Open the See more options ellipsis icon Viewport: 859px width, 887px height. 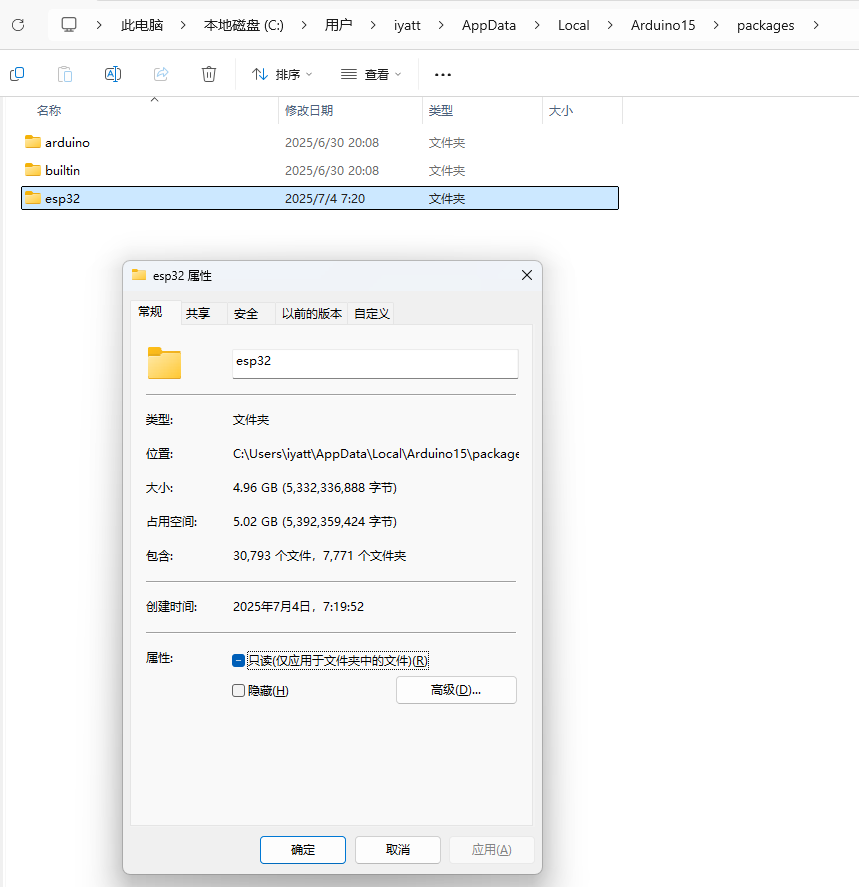[x=442, y=73]
